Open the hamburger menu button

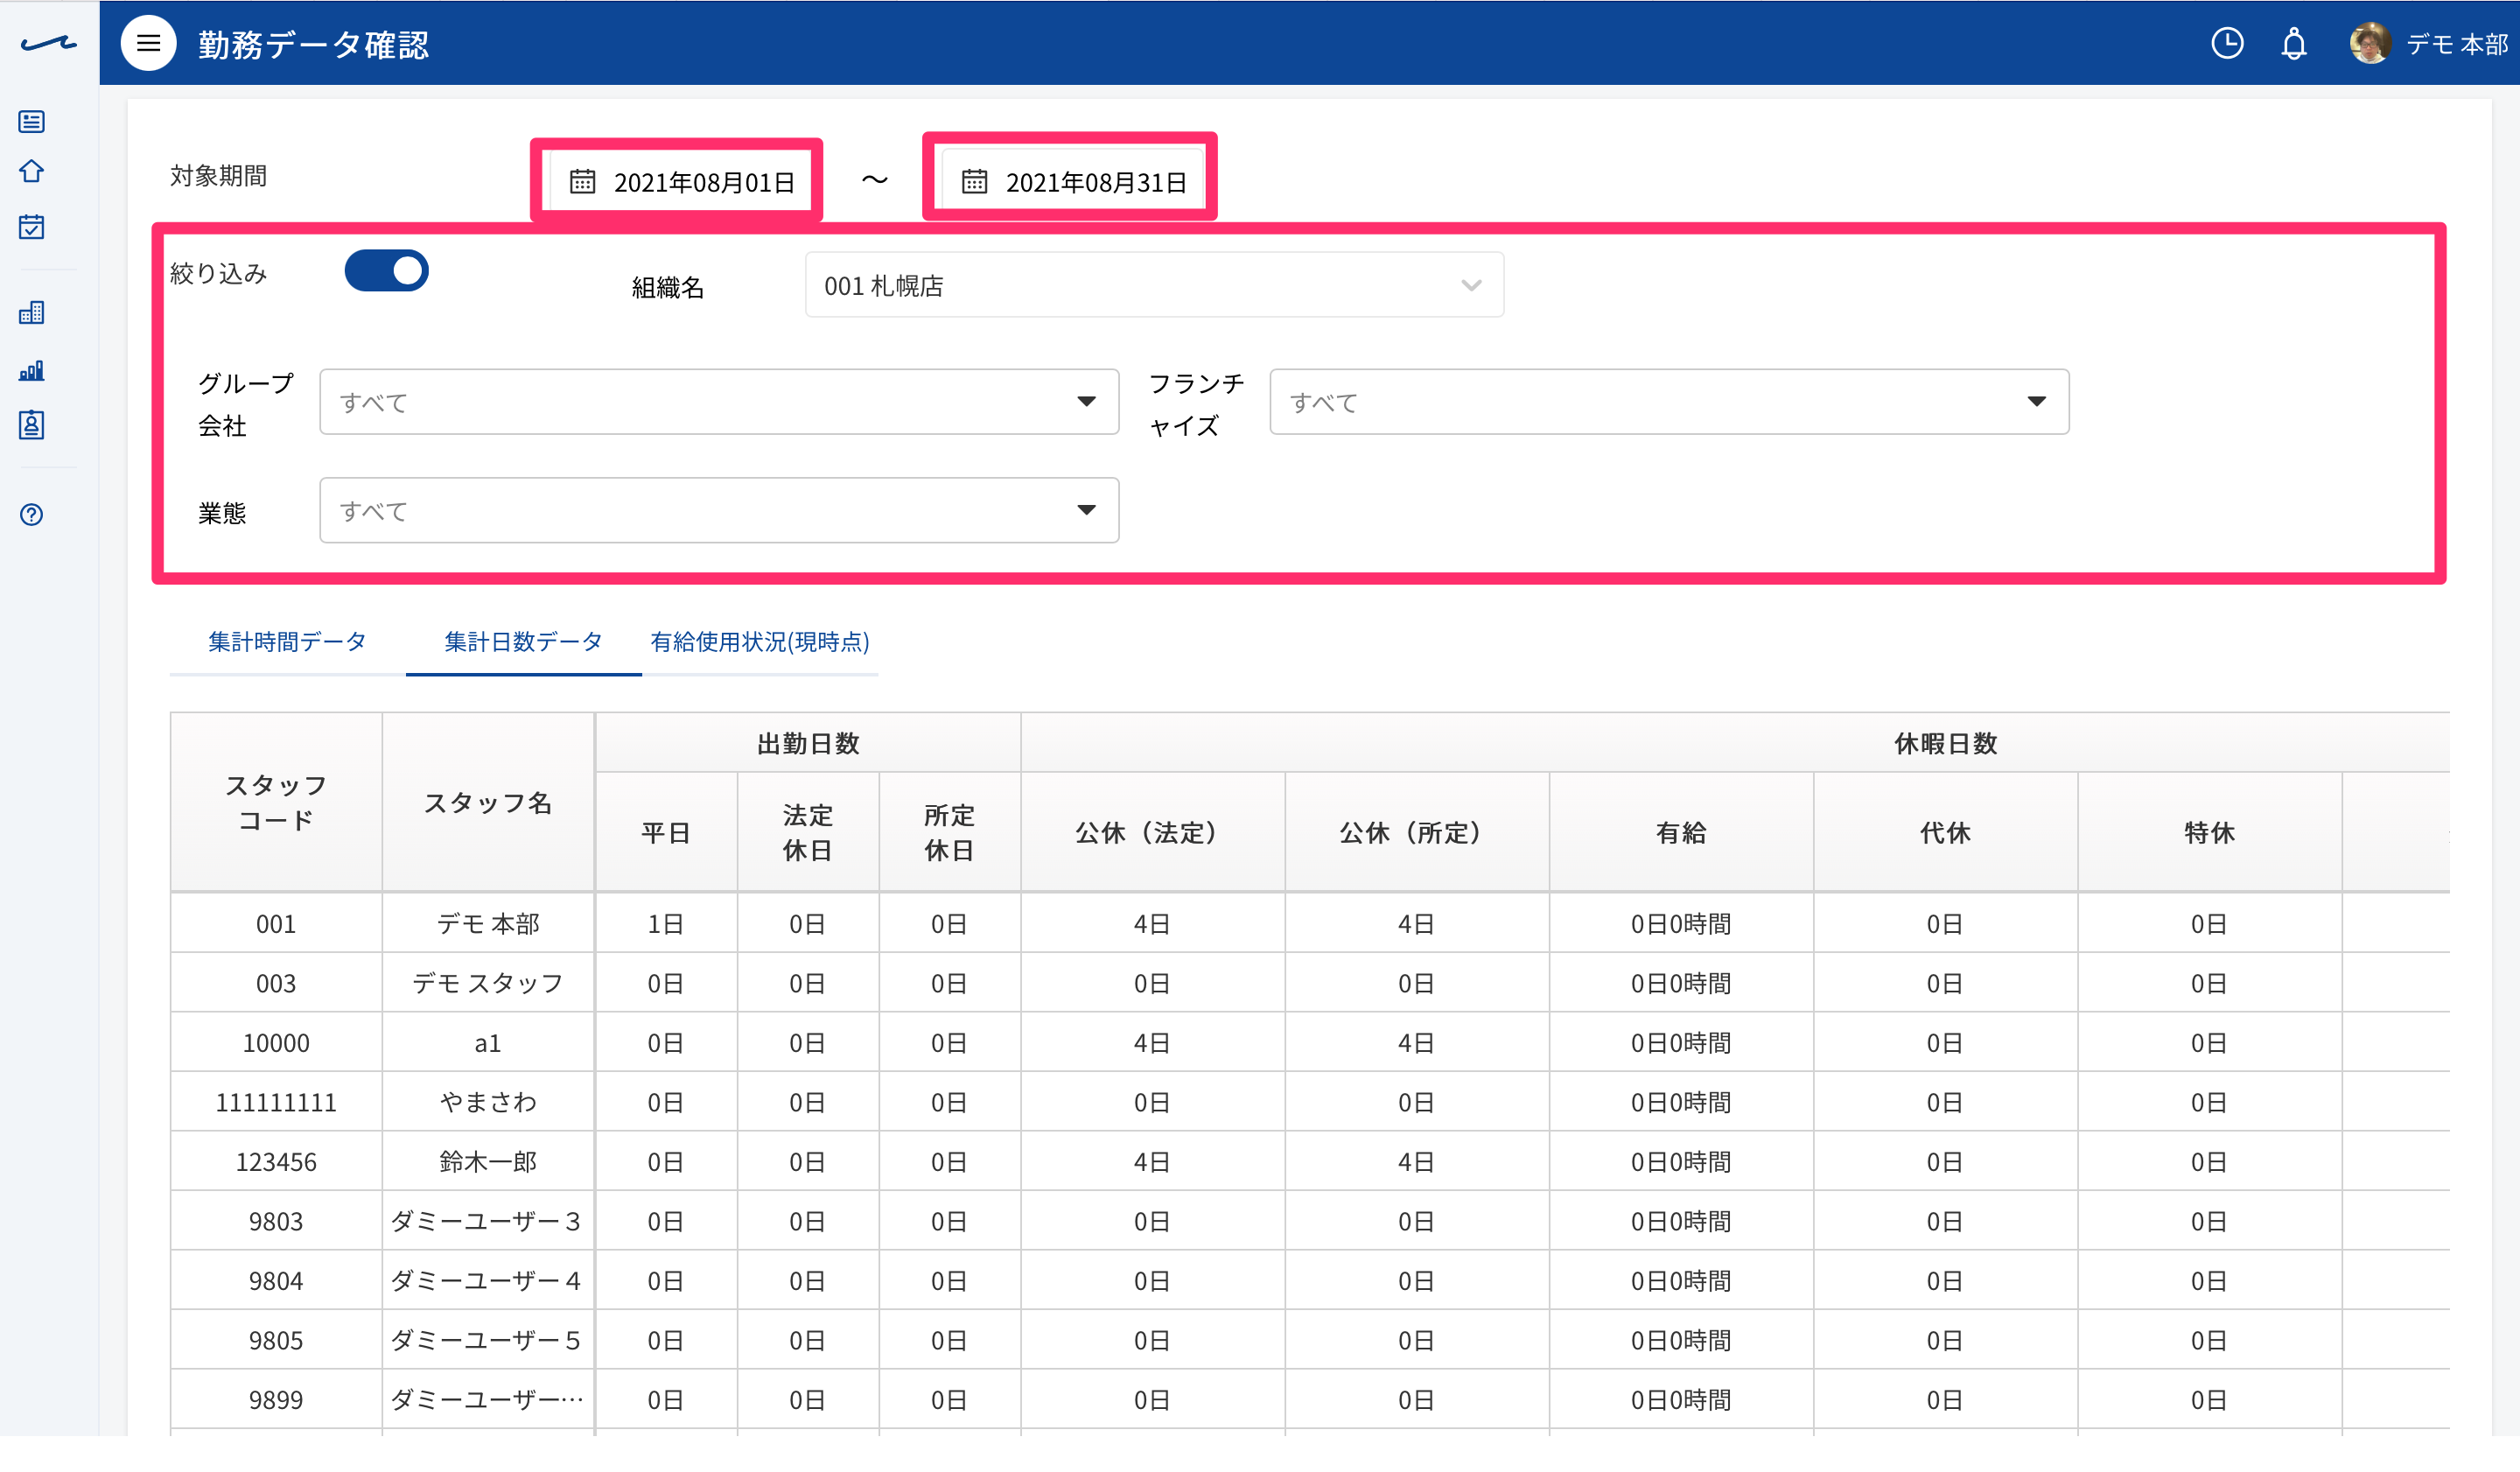tap(148, 43)
